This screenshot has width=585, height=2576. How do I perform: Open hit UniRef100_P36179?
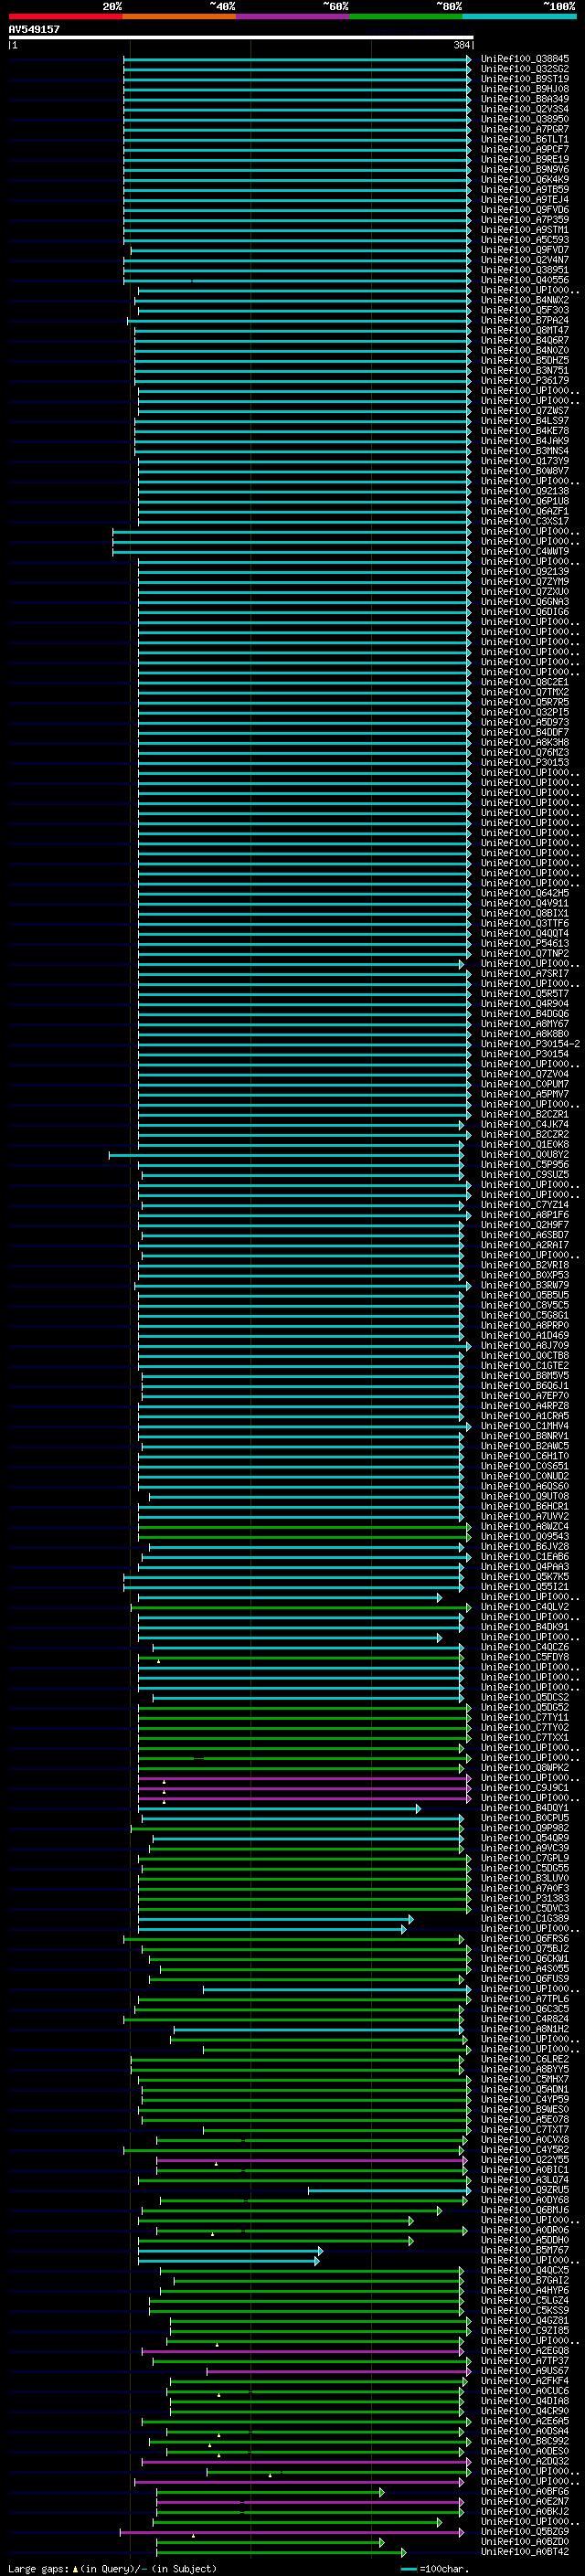[524, 381]
